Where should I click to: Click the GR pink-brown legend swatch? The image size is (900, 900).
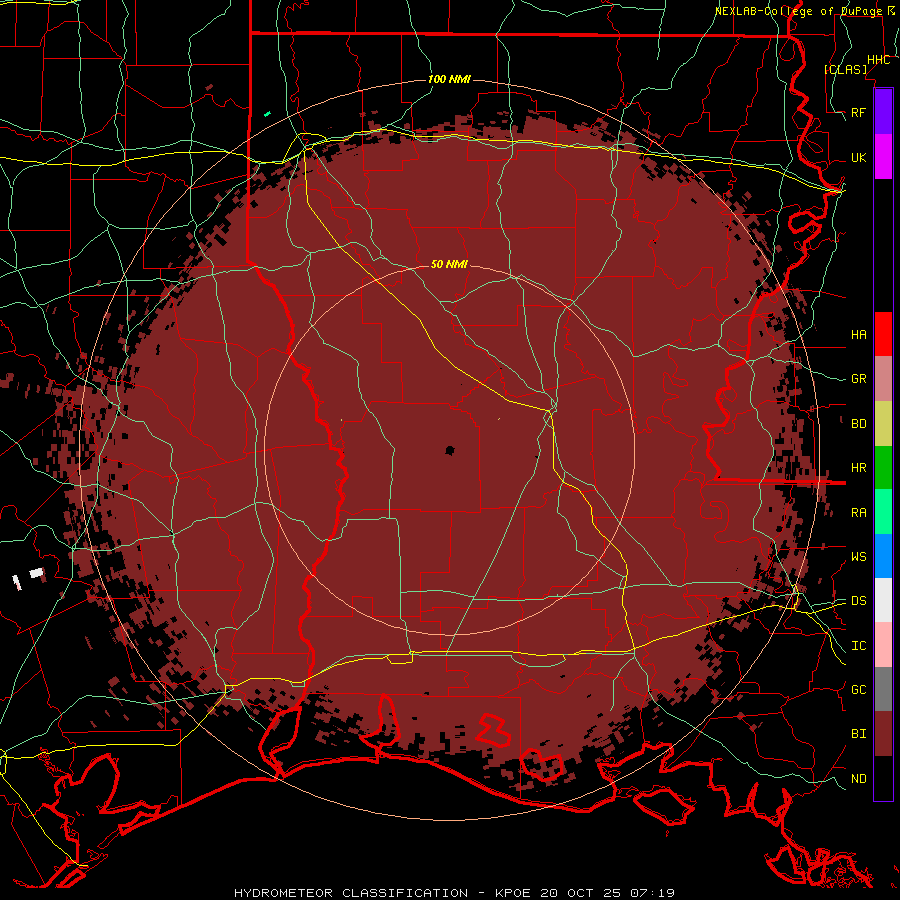click(883, 379)
